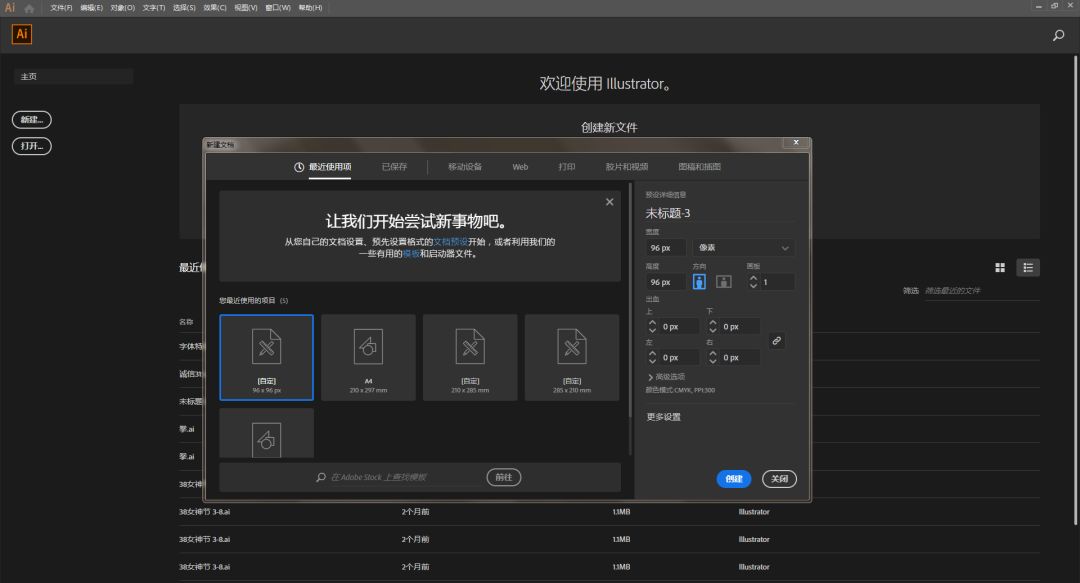Screen dimensions: 1080x583
Task: Click the 关闭 button in dialog
Action: (779, 479)
